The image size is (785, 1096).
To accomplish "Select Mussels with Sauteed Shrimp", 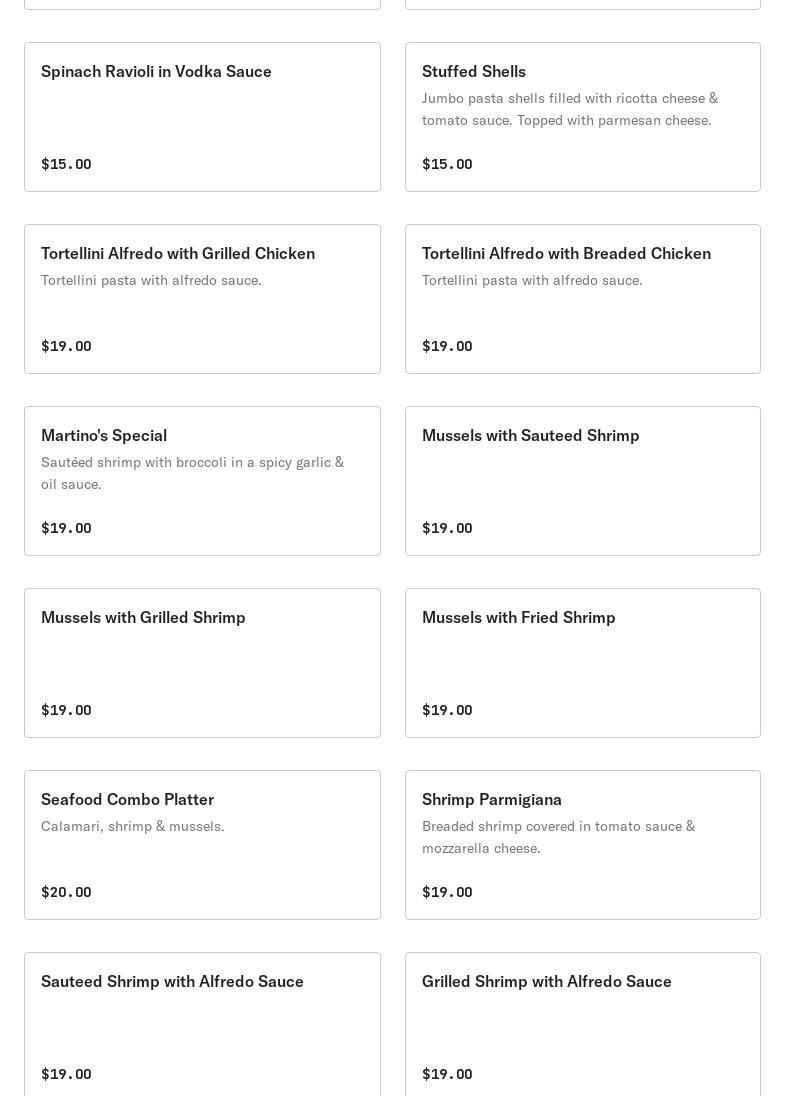I will click(582, 481).
